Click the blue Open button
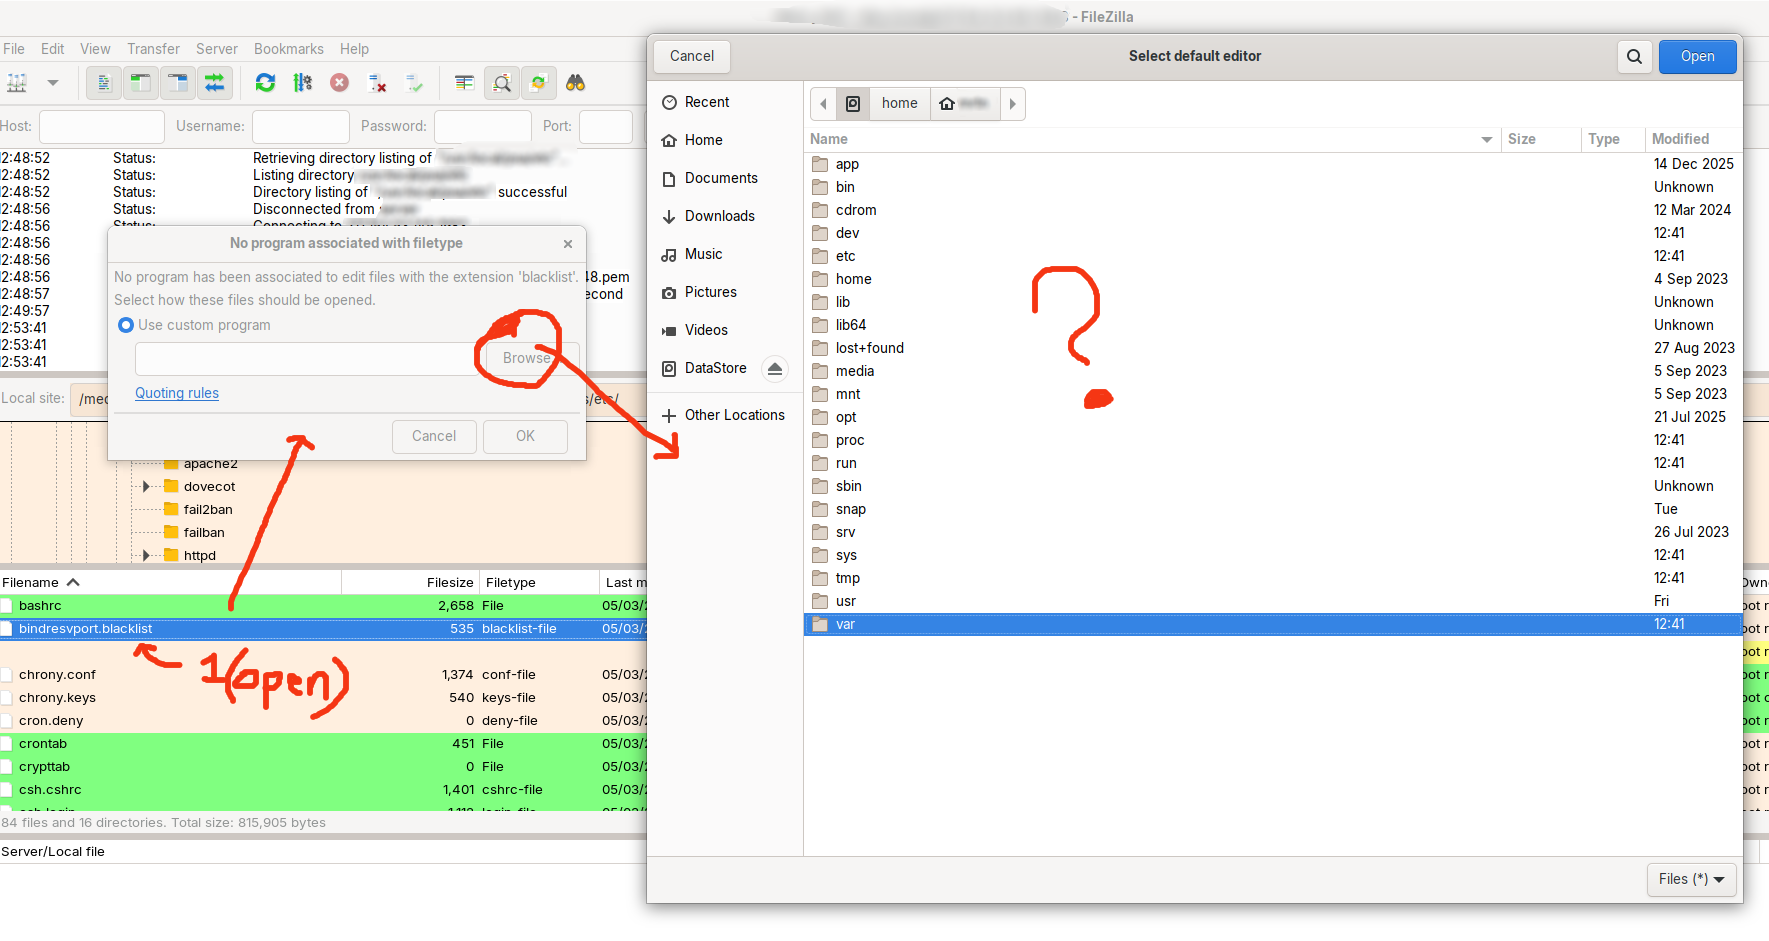The image size is (1769, 941). click(1697, 56)
